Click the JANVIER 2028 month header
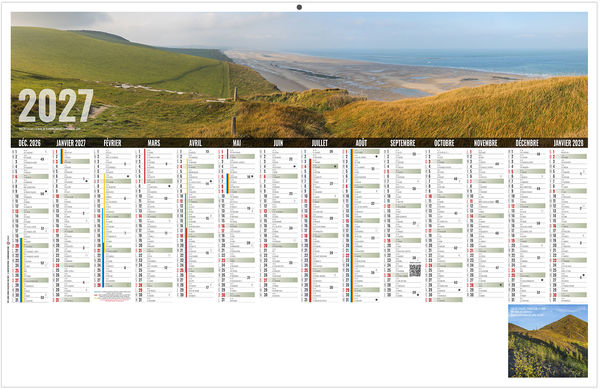The image size is (600, 389). click(x=568, y=143)
